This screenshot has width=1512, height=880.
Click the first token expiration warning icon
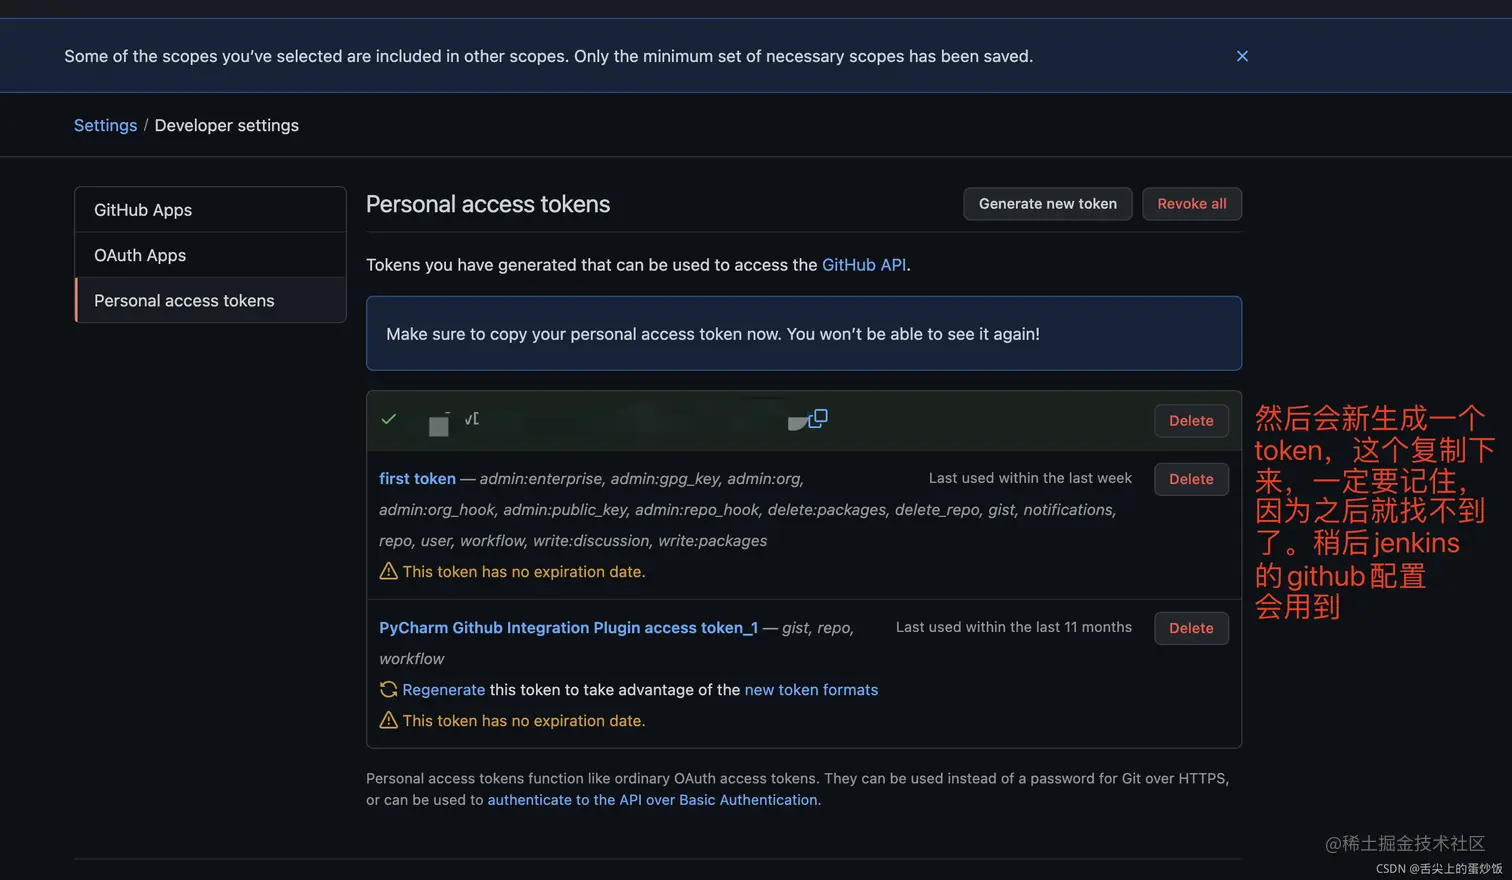point(388,571)
